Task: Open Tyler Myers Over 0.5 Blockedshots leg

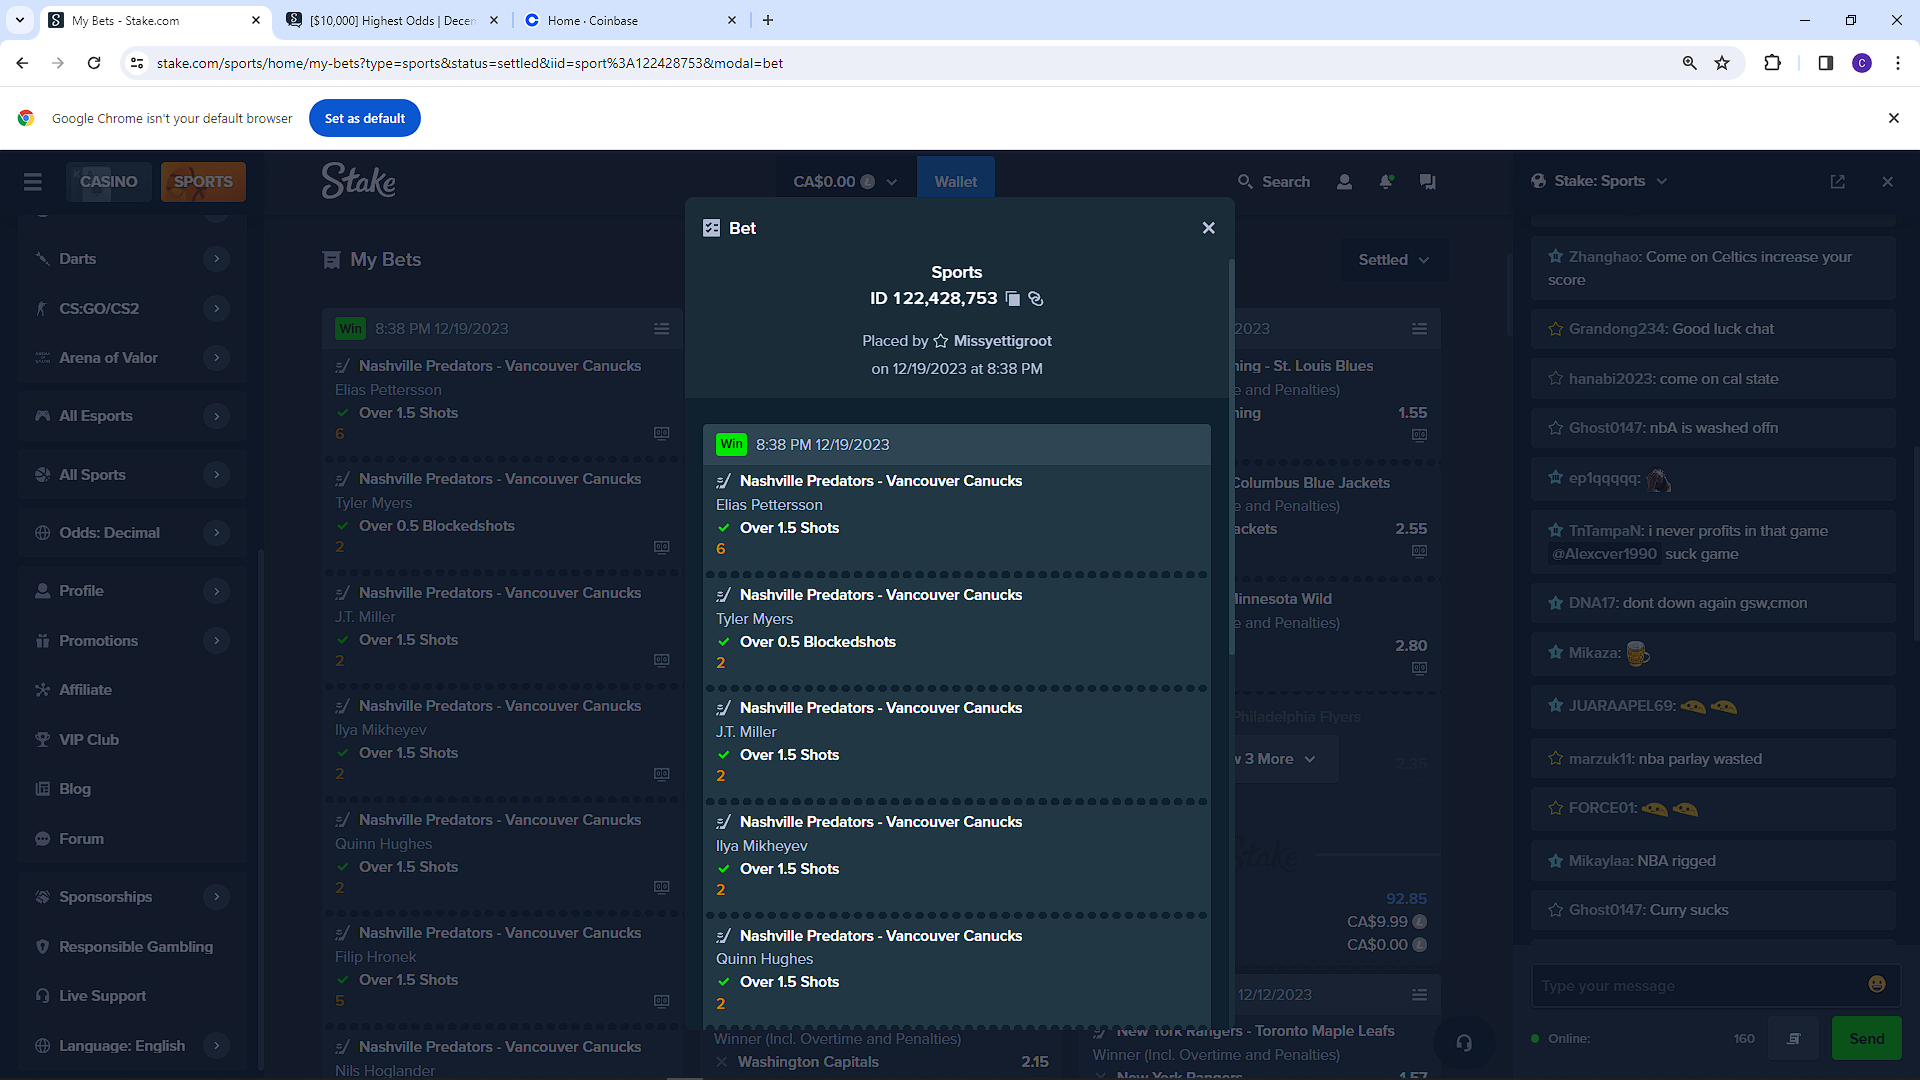Action: 956,629
